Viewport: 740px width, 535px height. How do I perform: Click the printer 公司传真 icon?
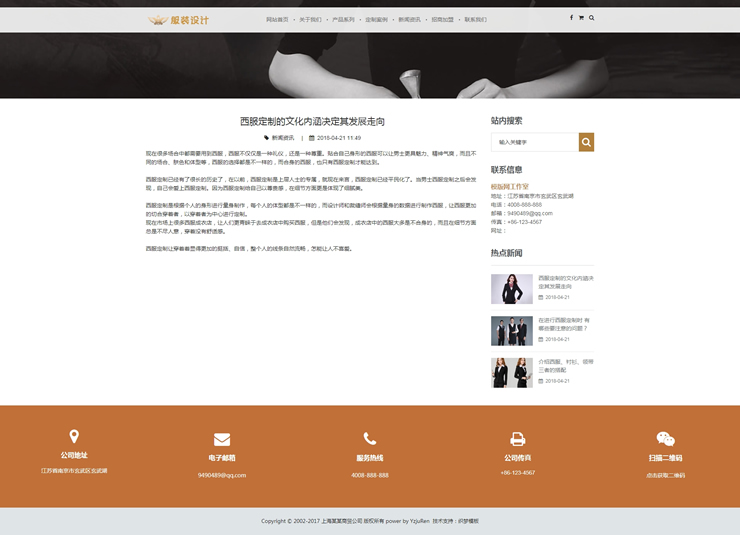518,439
